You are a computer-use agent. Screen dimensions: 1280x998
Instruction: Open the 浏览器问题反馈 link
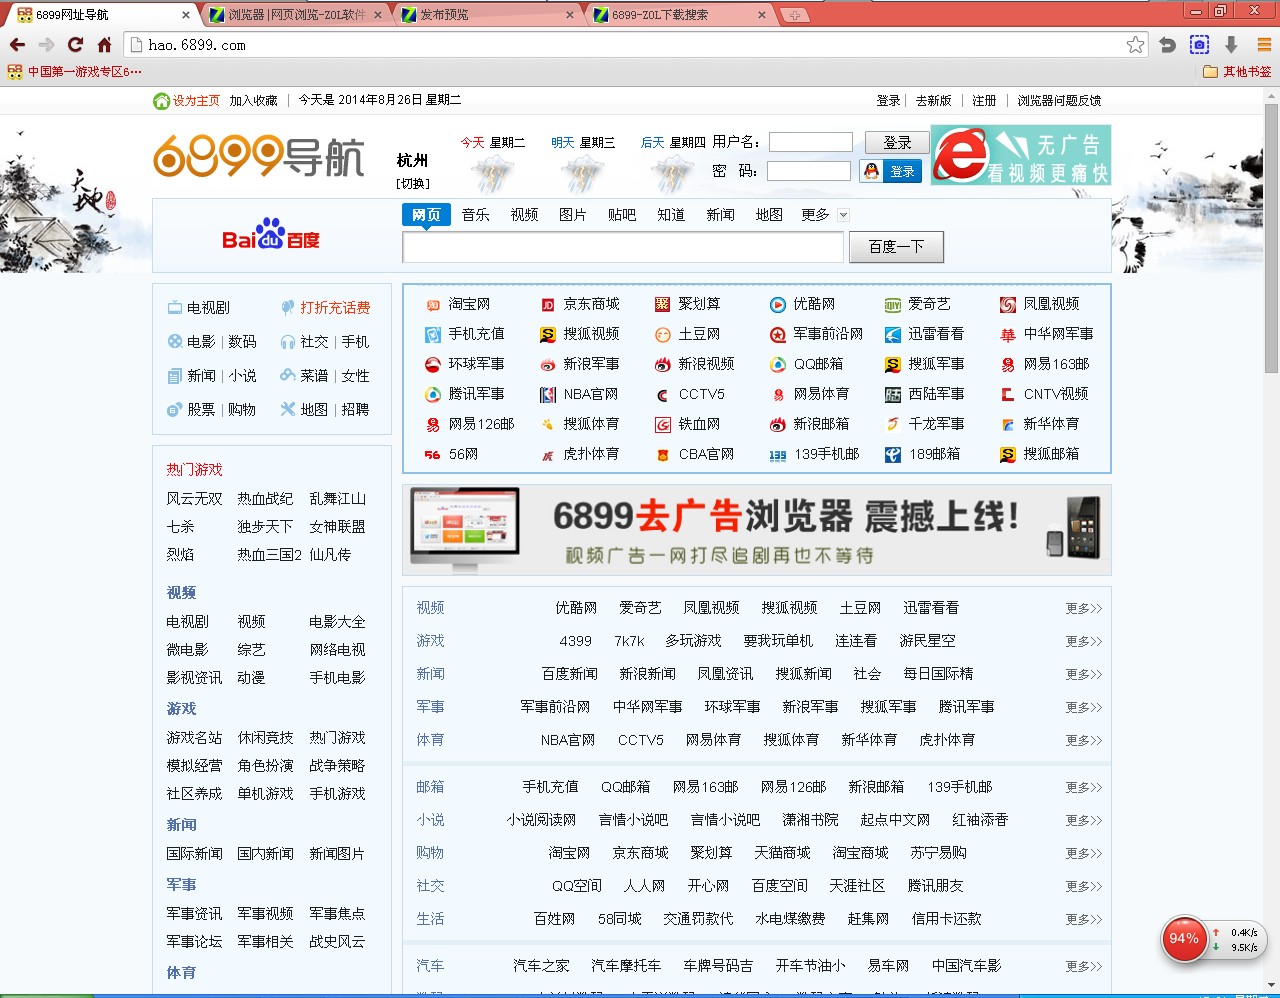pos(1059,101)
